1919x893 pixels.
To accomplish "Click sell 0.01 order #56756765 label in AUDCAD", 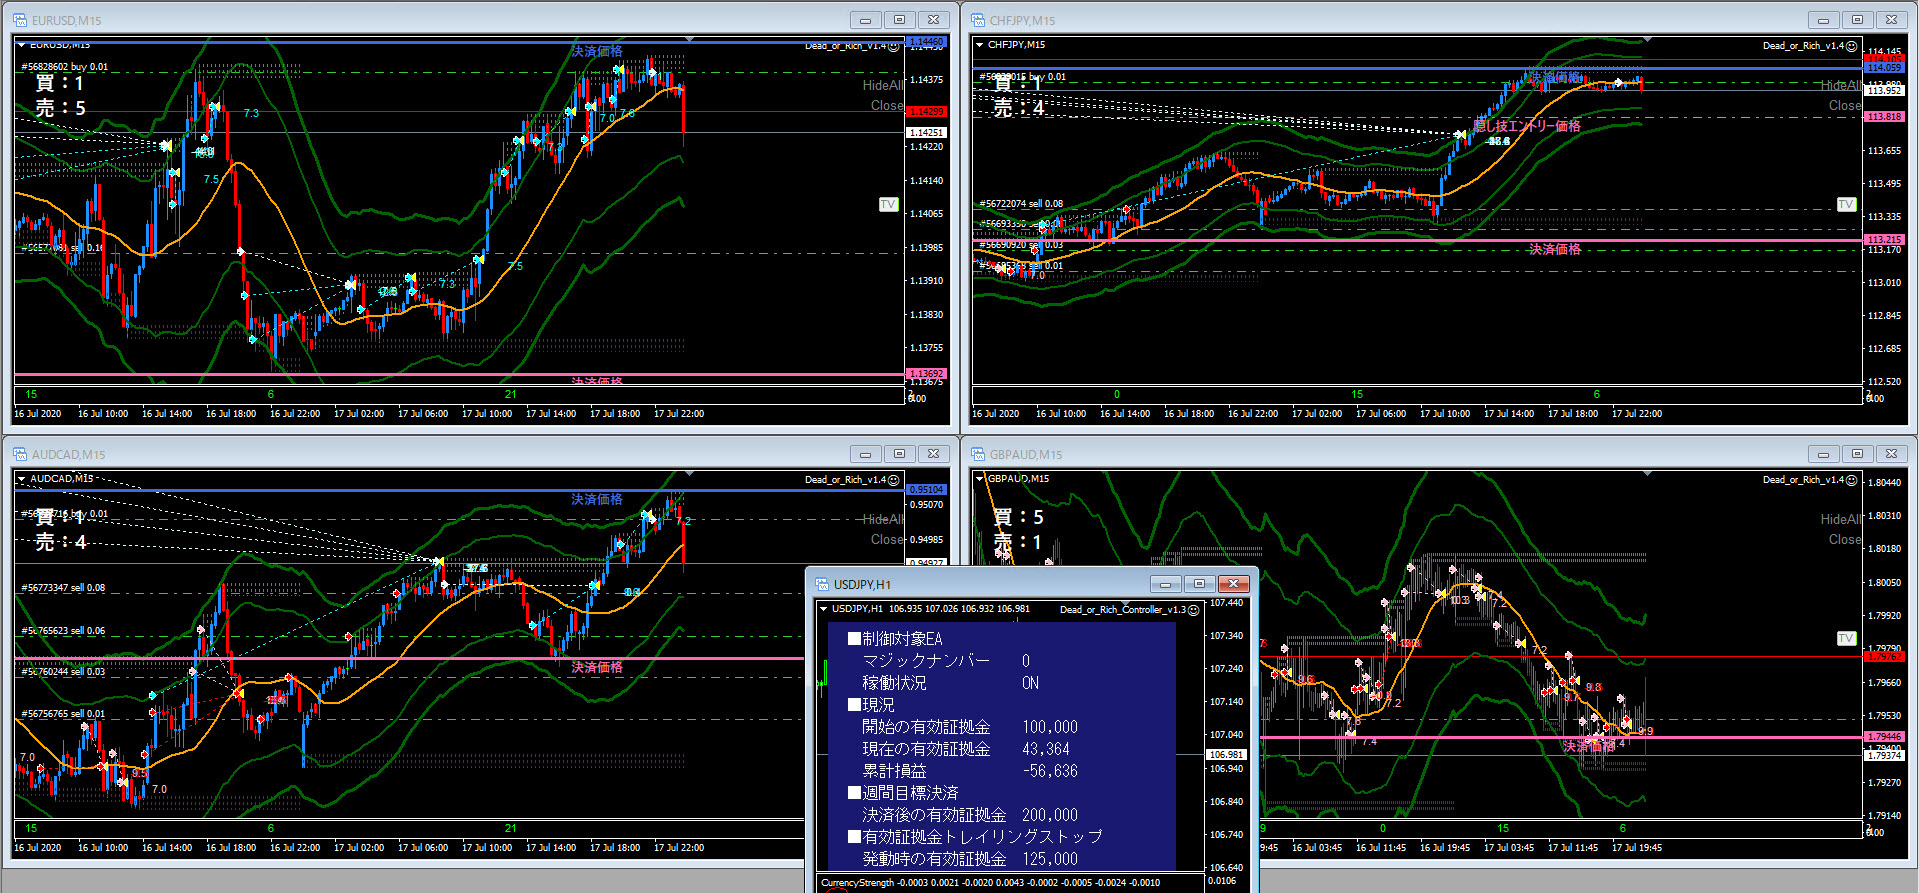I will click(x=63, y=714).
